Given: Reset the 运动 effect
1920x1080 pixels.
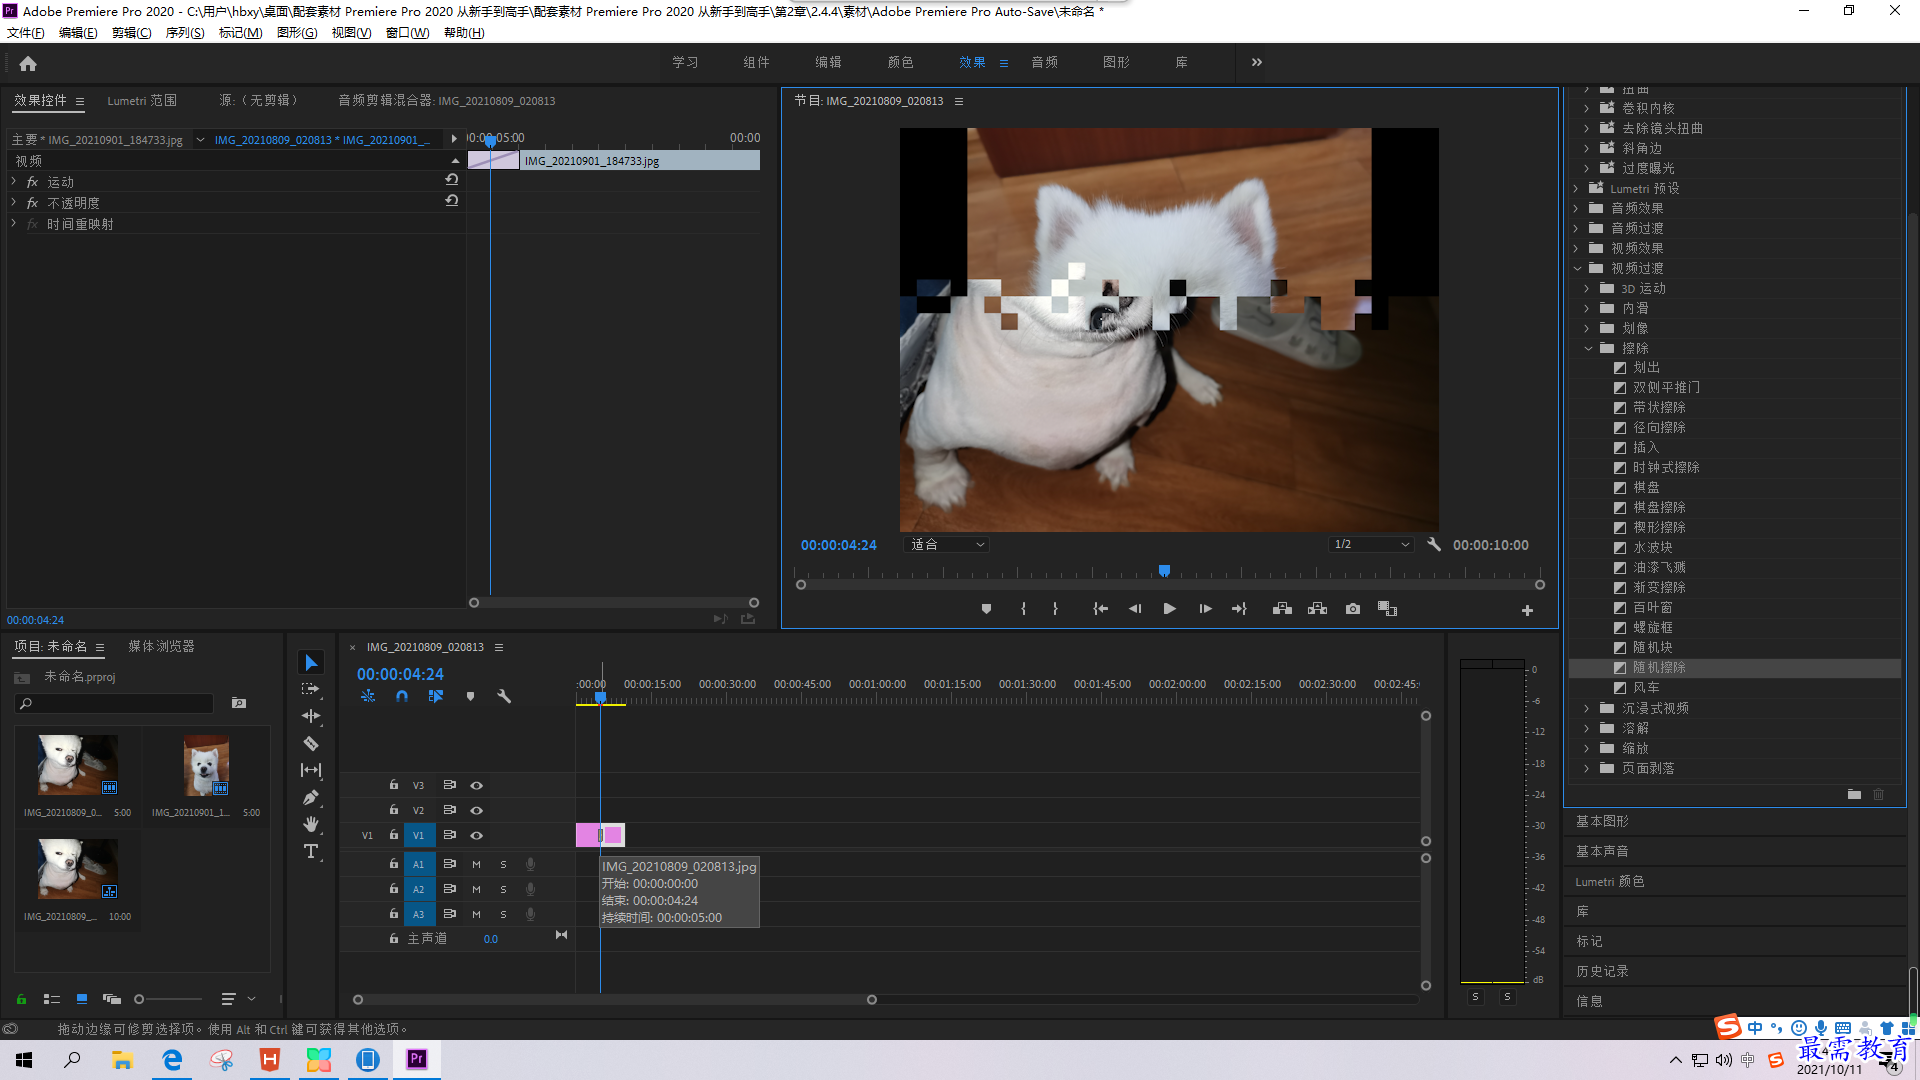Looking at the screenshot, I should tap(452, 180).
